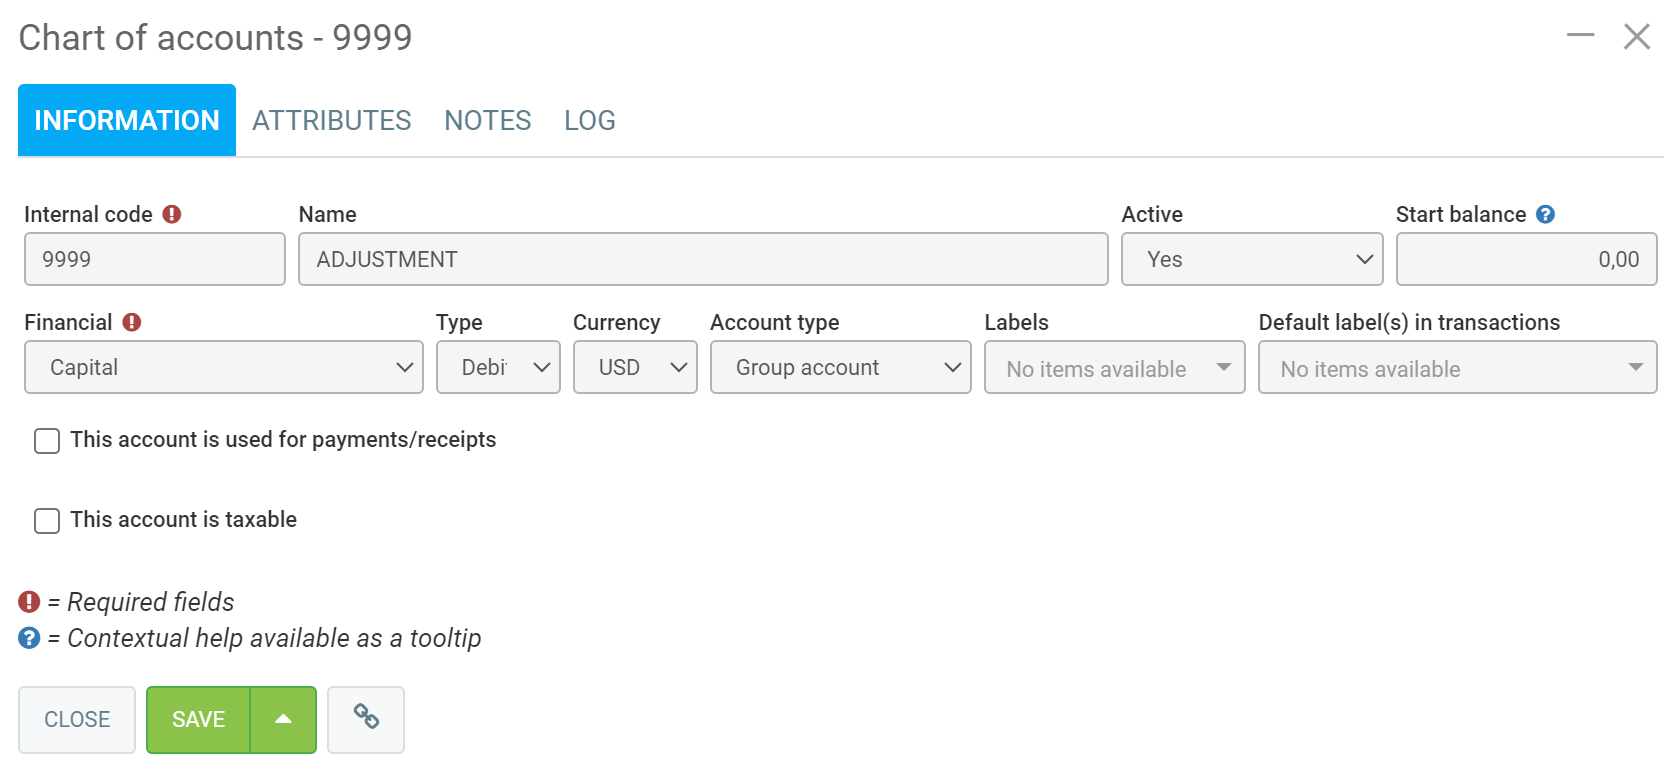
Task: Expand the Financial dropdown set to Capital
Action: click(223, 367)
